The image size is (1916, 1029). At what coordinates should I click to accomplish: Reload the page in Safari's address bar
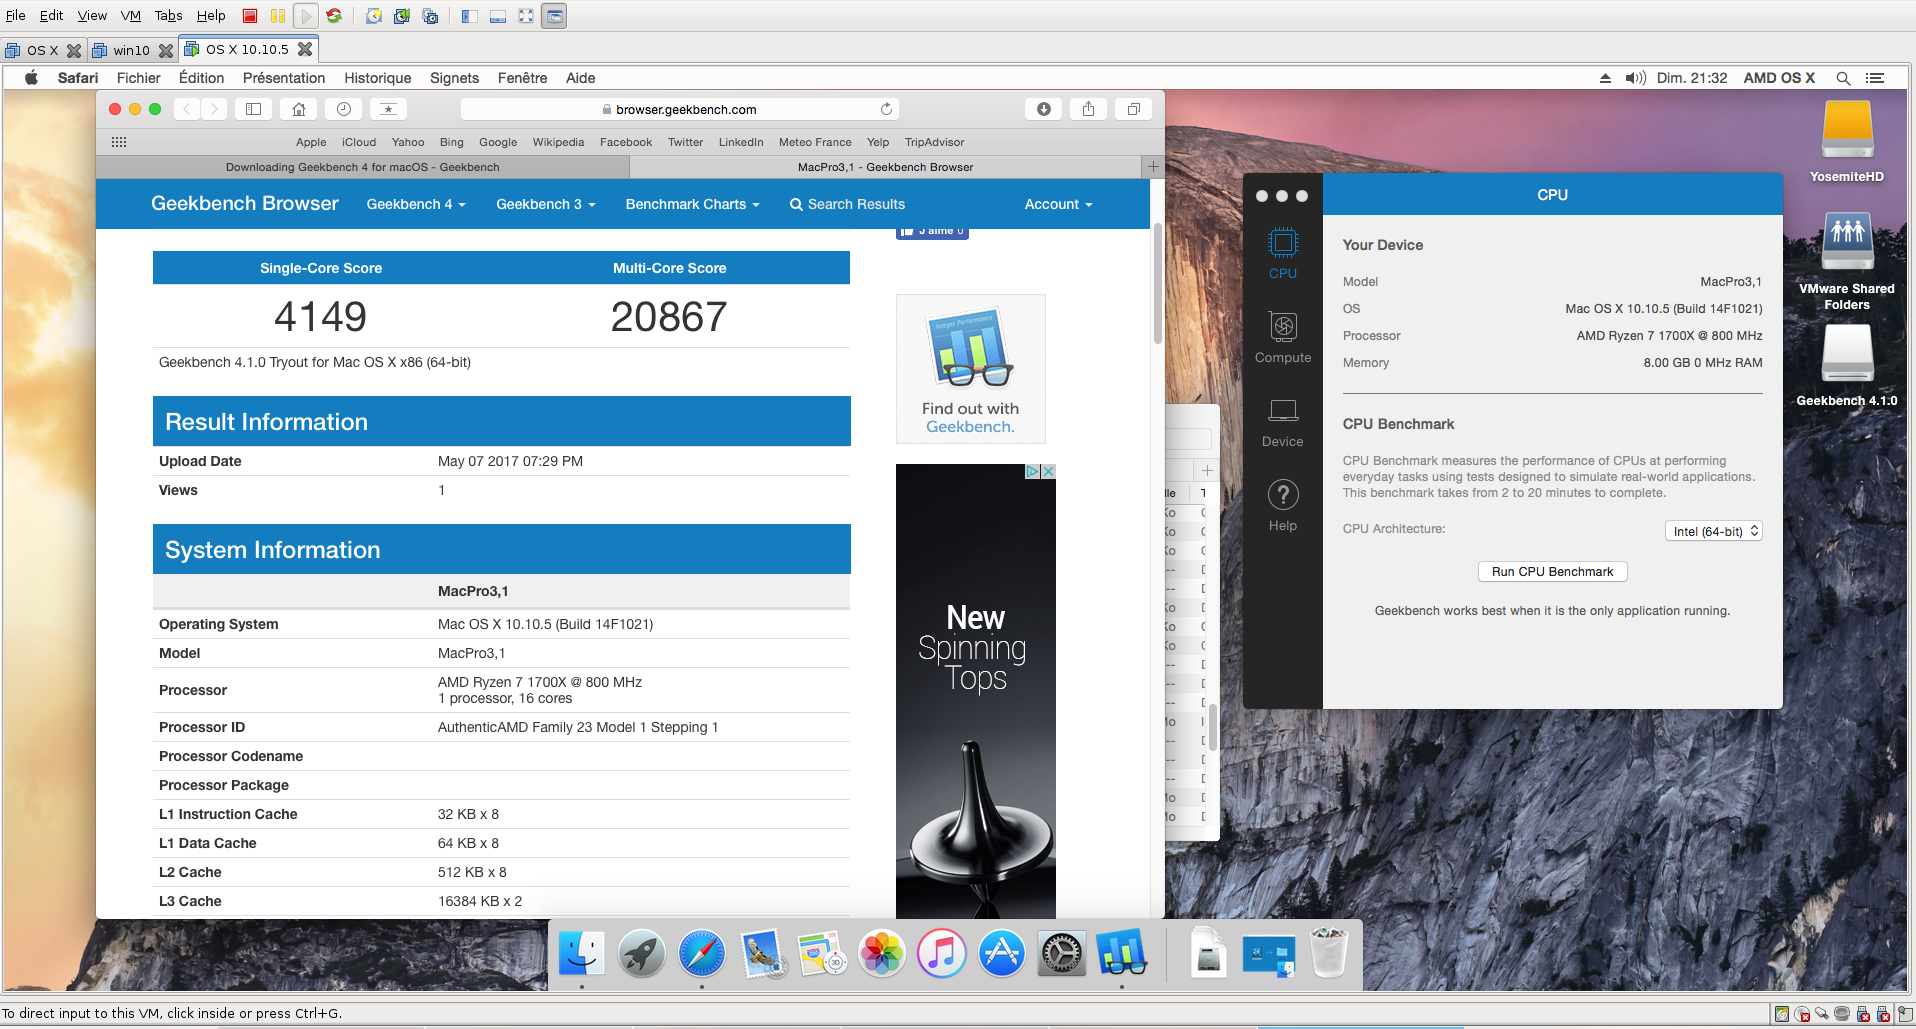[886, 109]
